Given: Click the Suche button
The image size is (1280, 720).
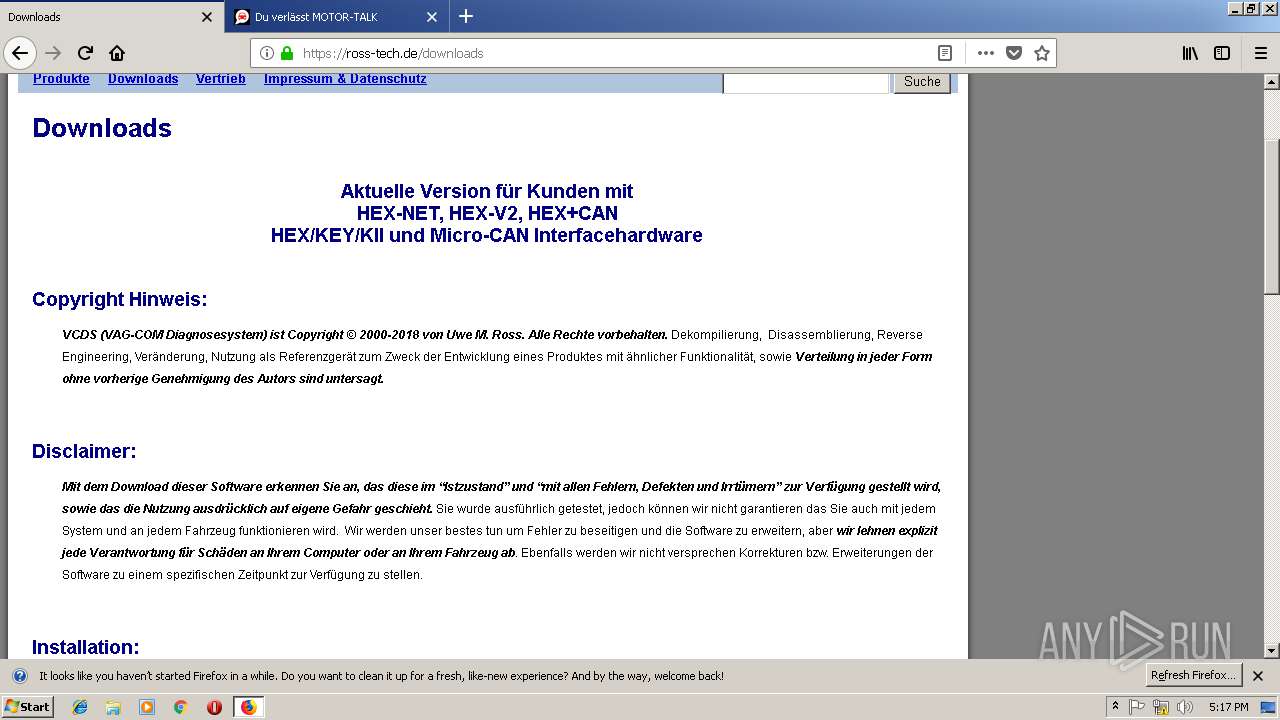Looking at the screenshot, I should [x=922, y=82].
